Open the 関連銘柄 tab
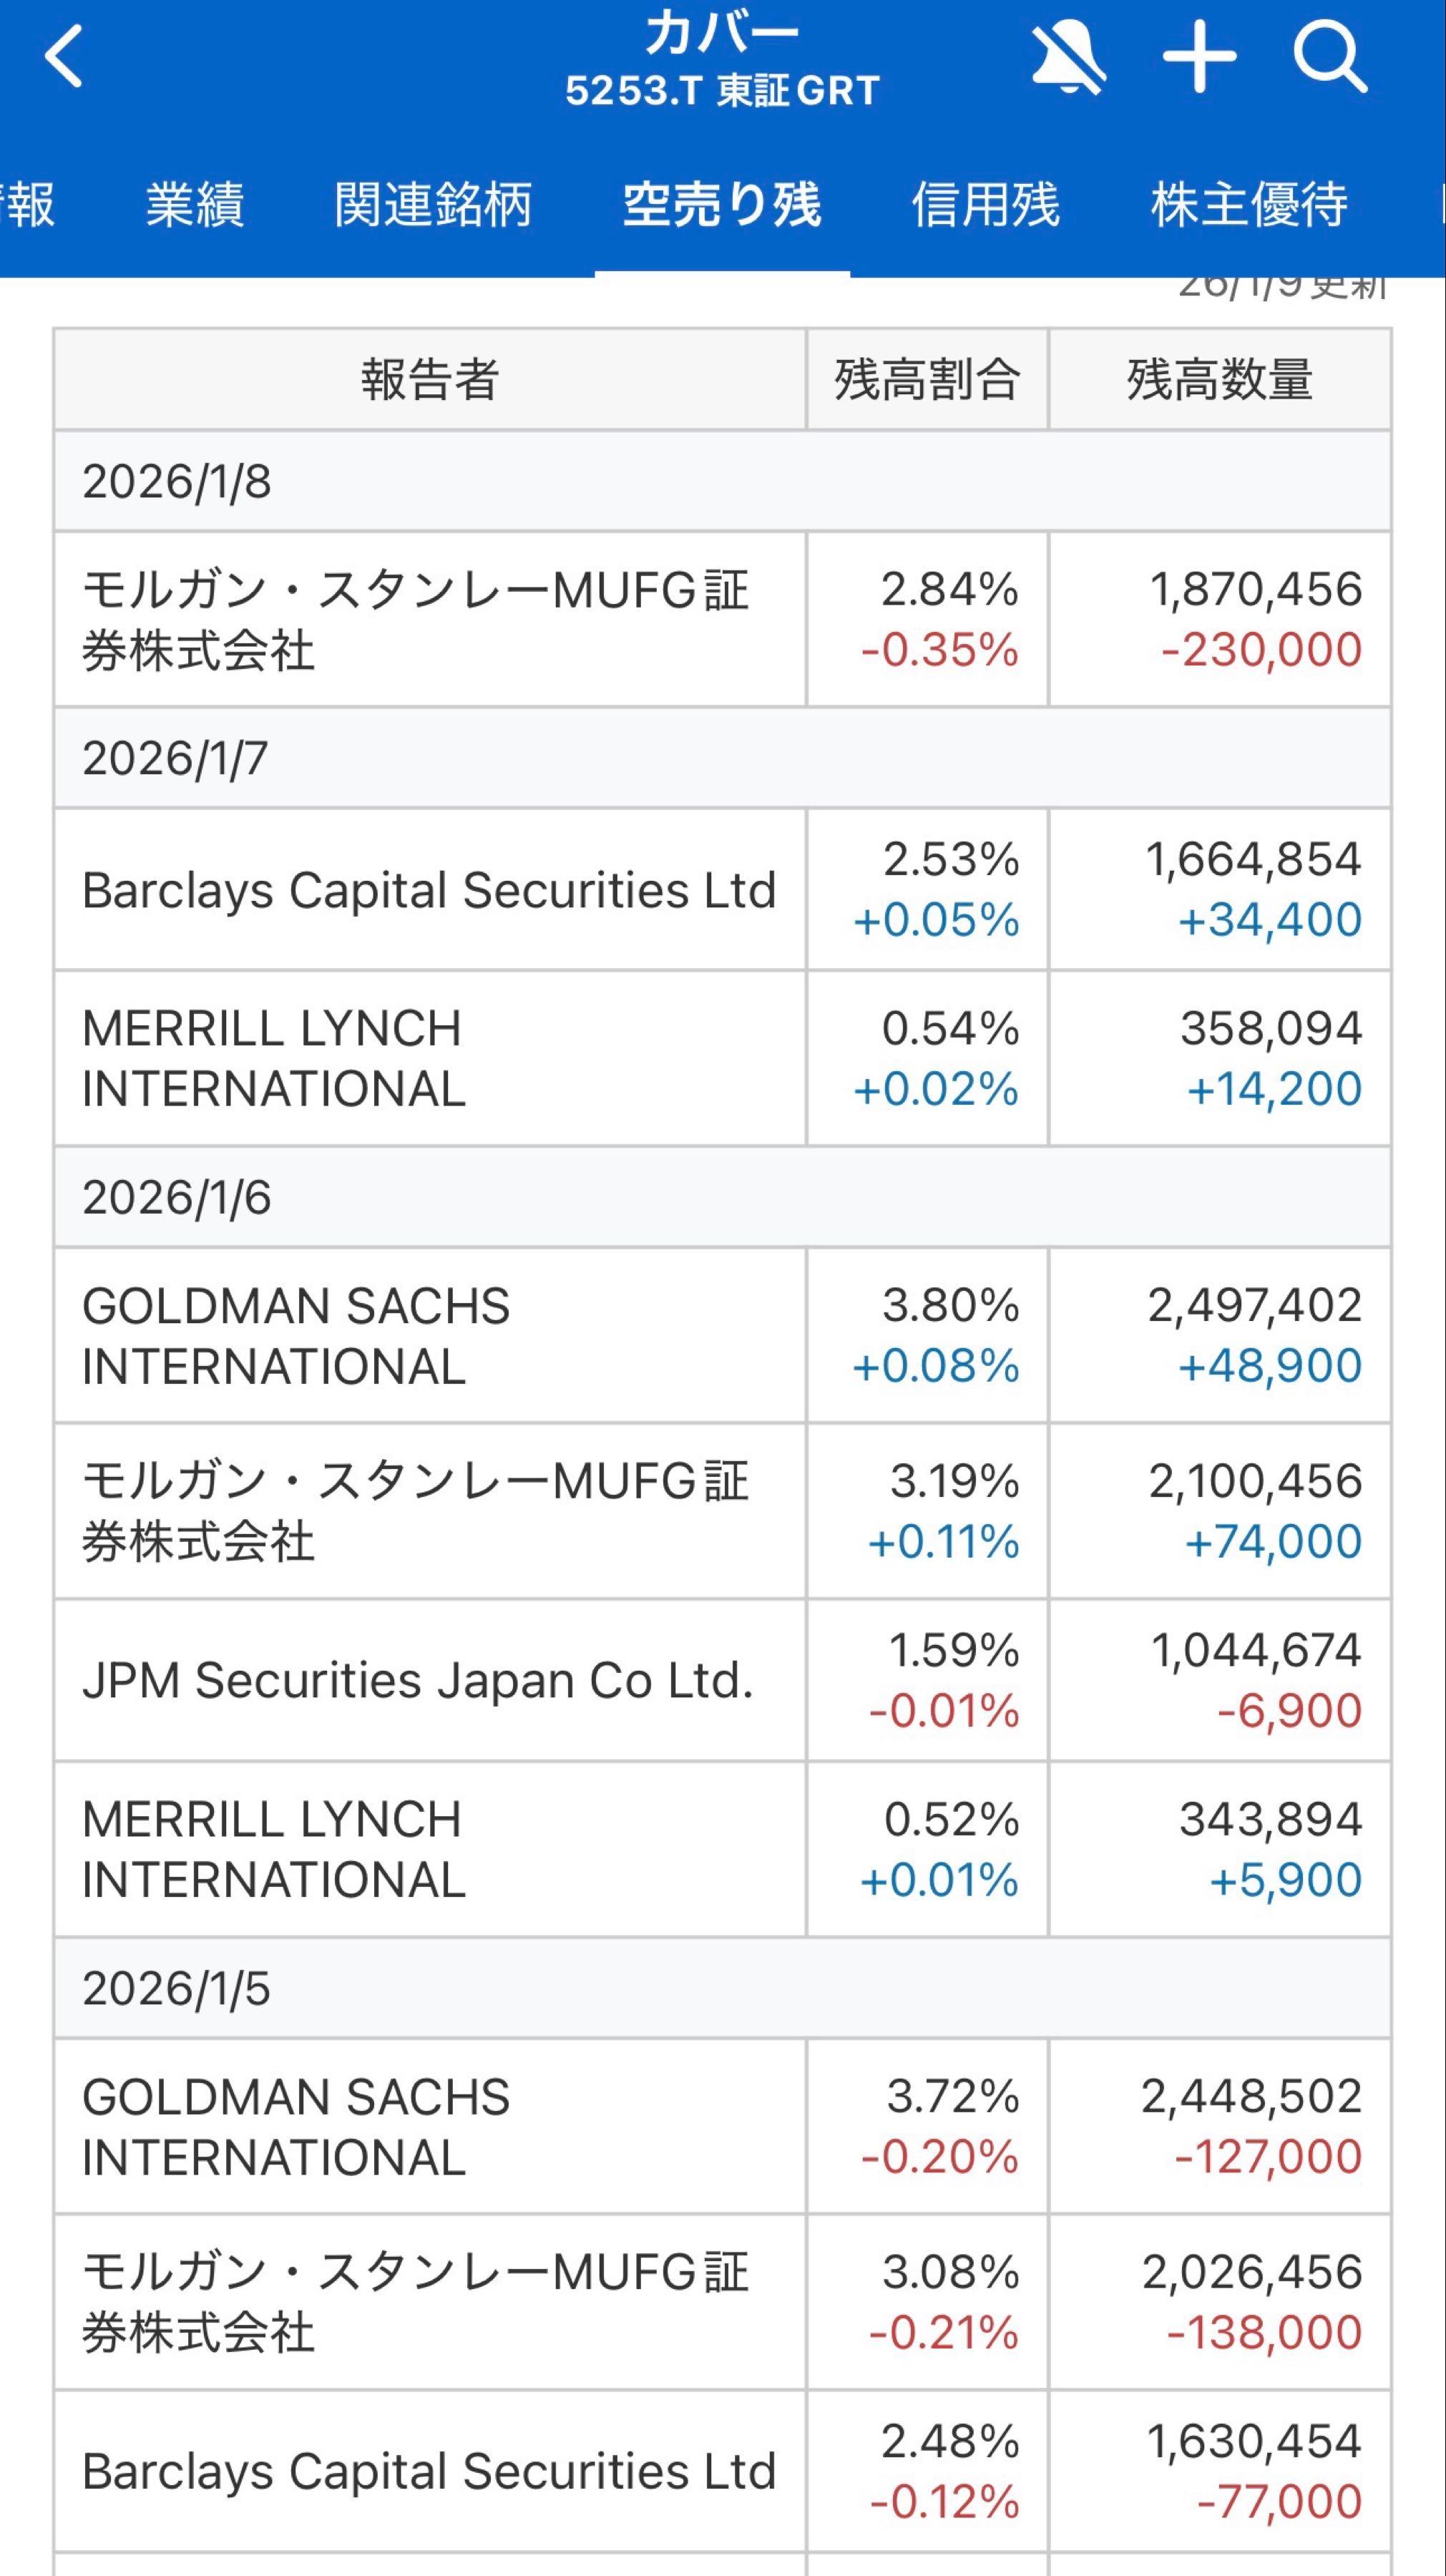1446x2576 pixels. tap(432, 205)
